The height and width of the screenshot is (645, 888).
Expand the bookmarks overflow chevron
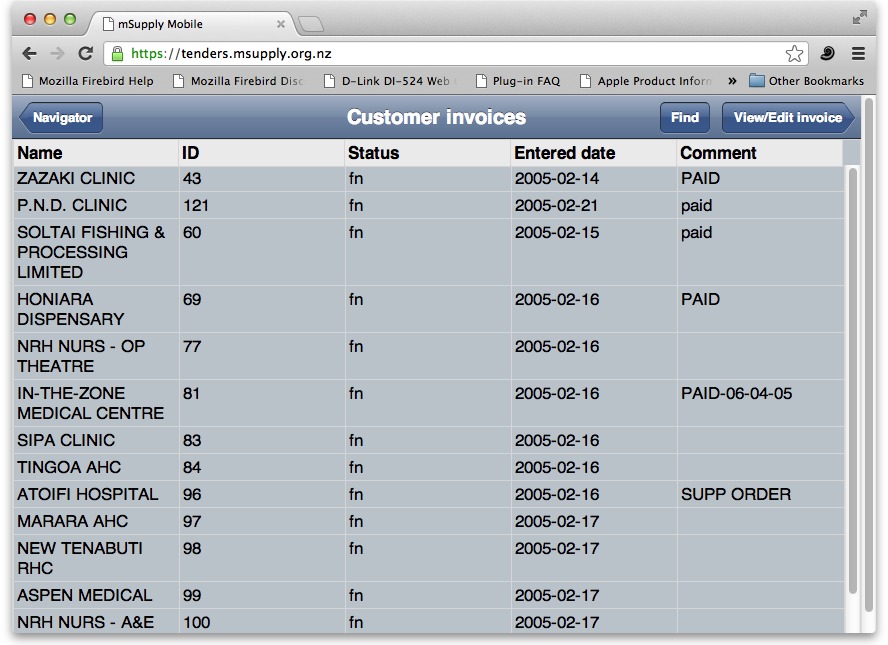click(732, 81)
